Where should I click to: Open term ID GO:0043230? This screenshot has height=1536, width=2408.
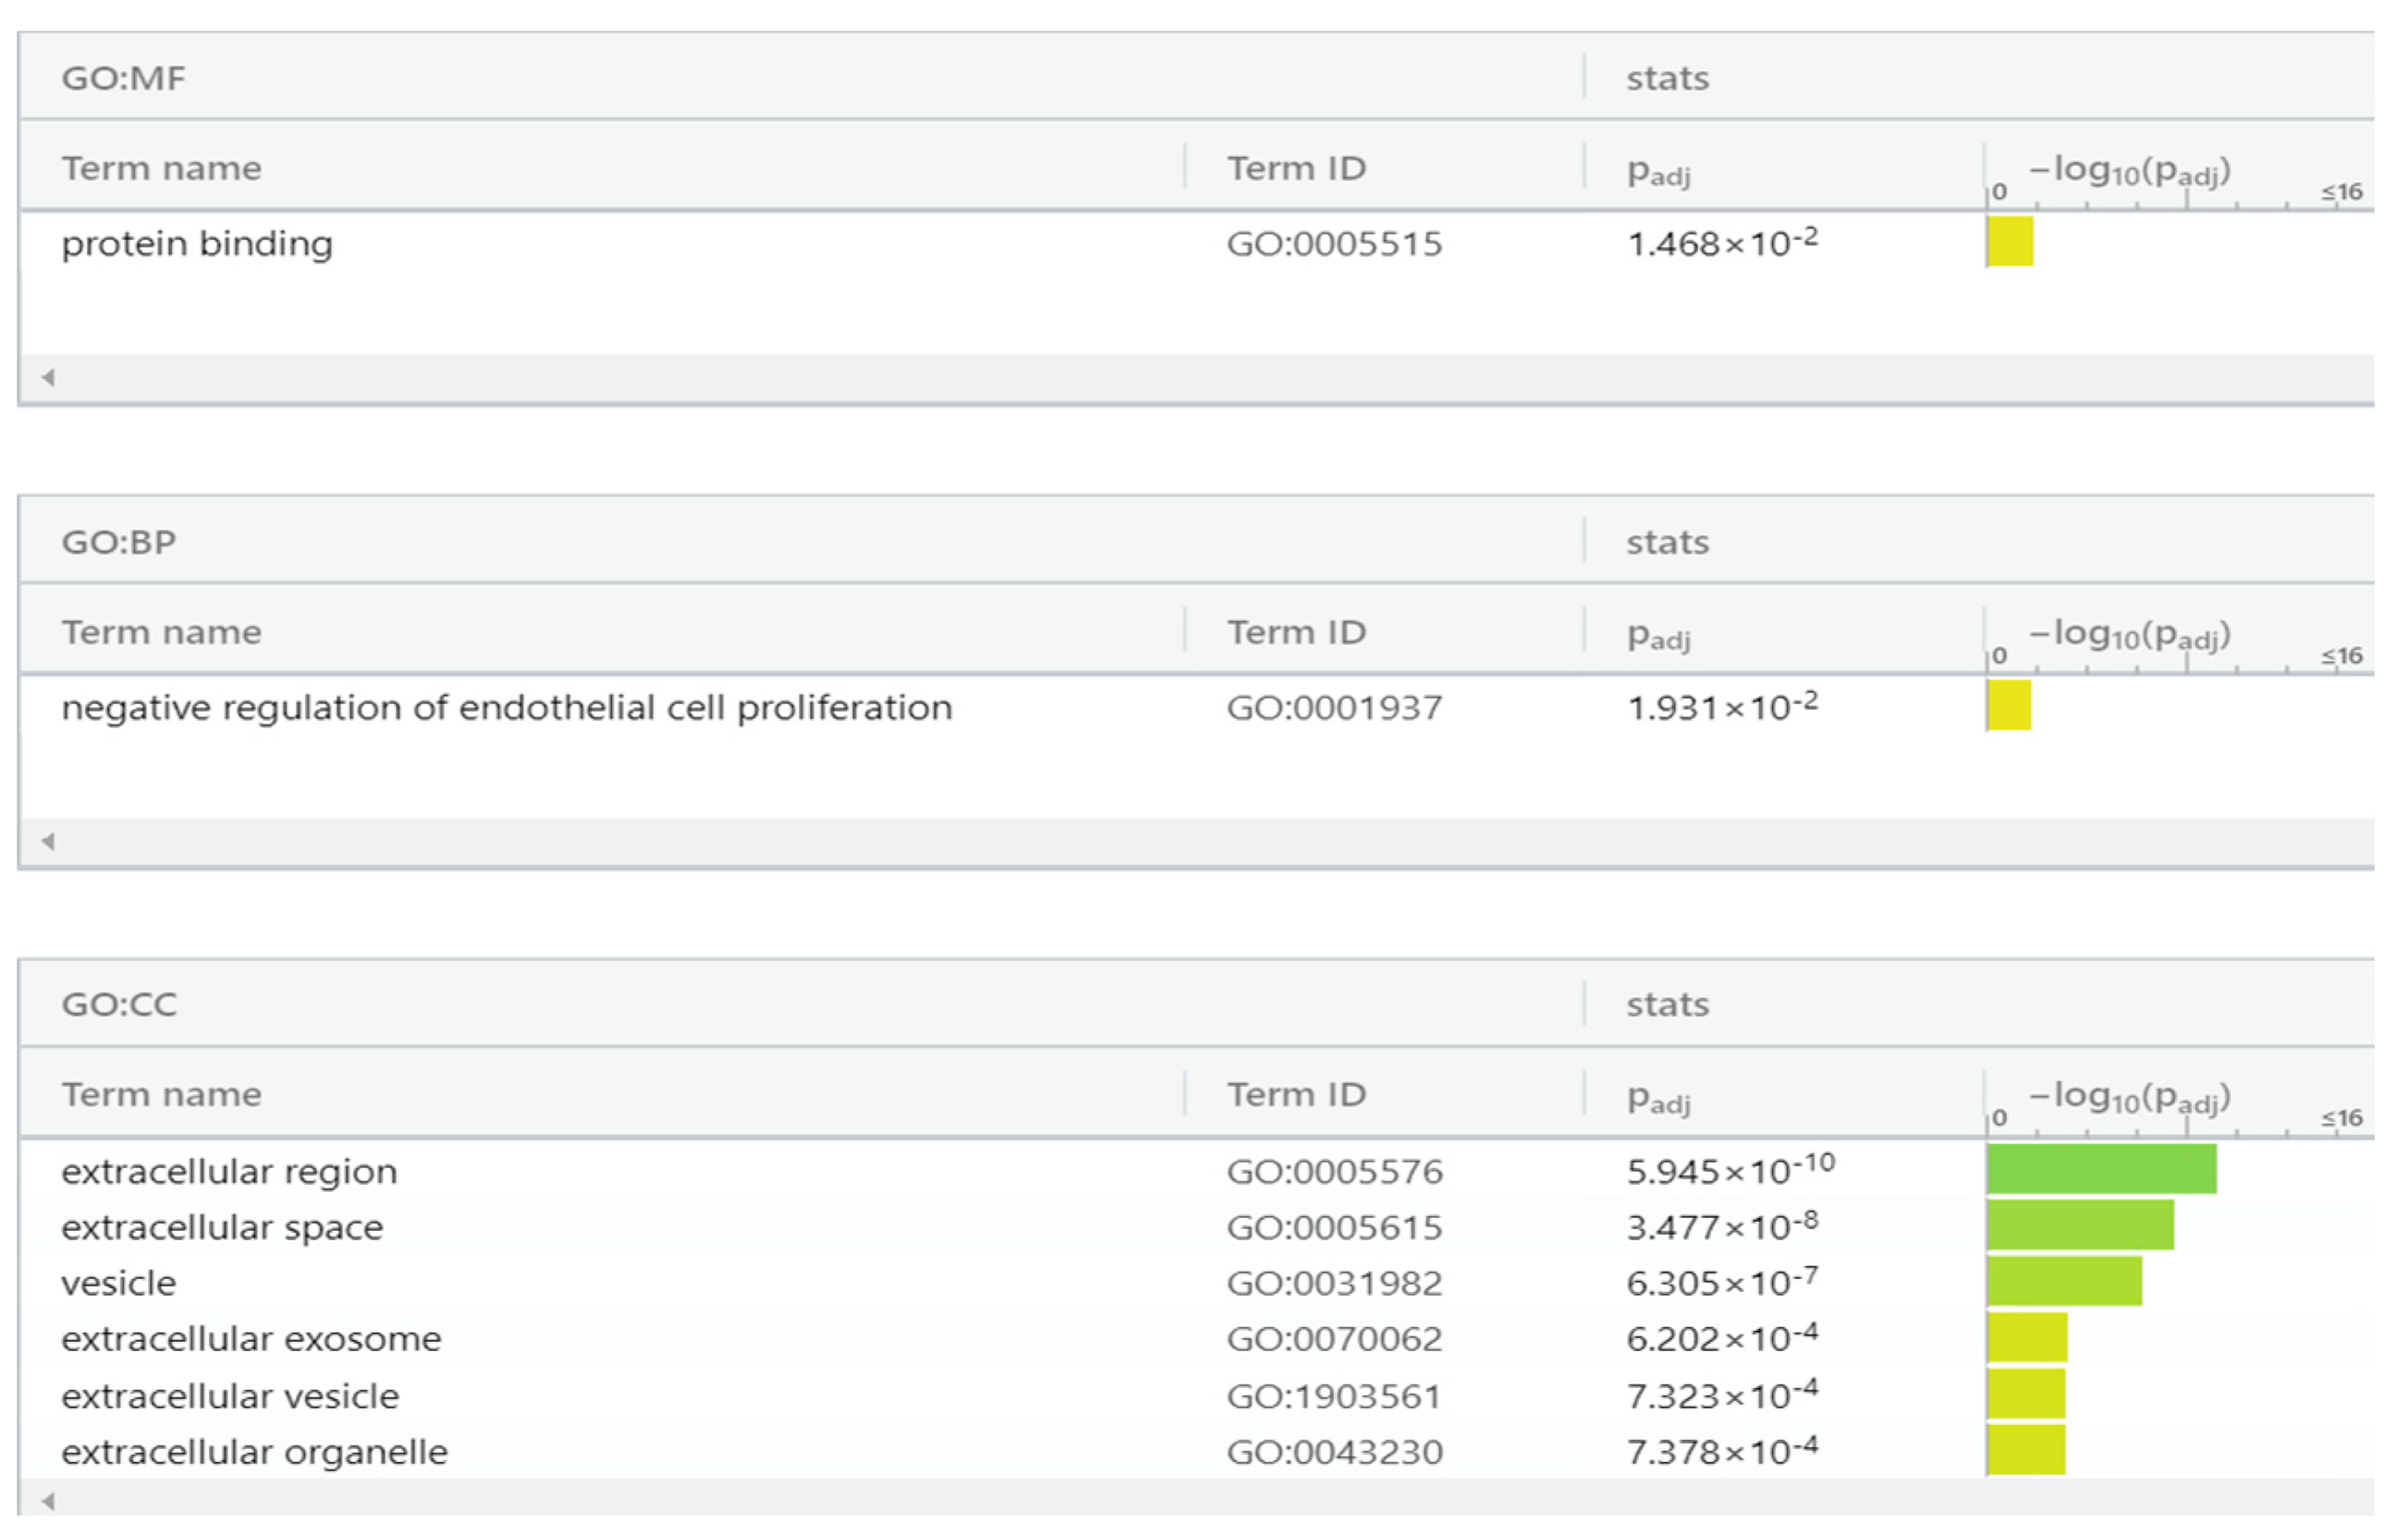(x=1334, y=1452)
